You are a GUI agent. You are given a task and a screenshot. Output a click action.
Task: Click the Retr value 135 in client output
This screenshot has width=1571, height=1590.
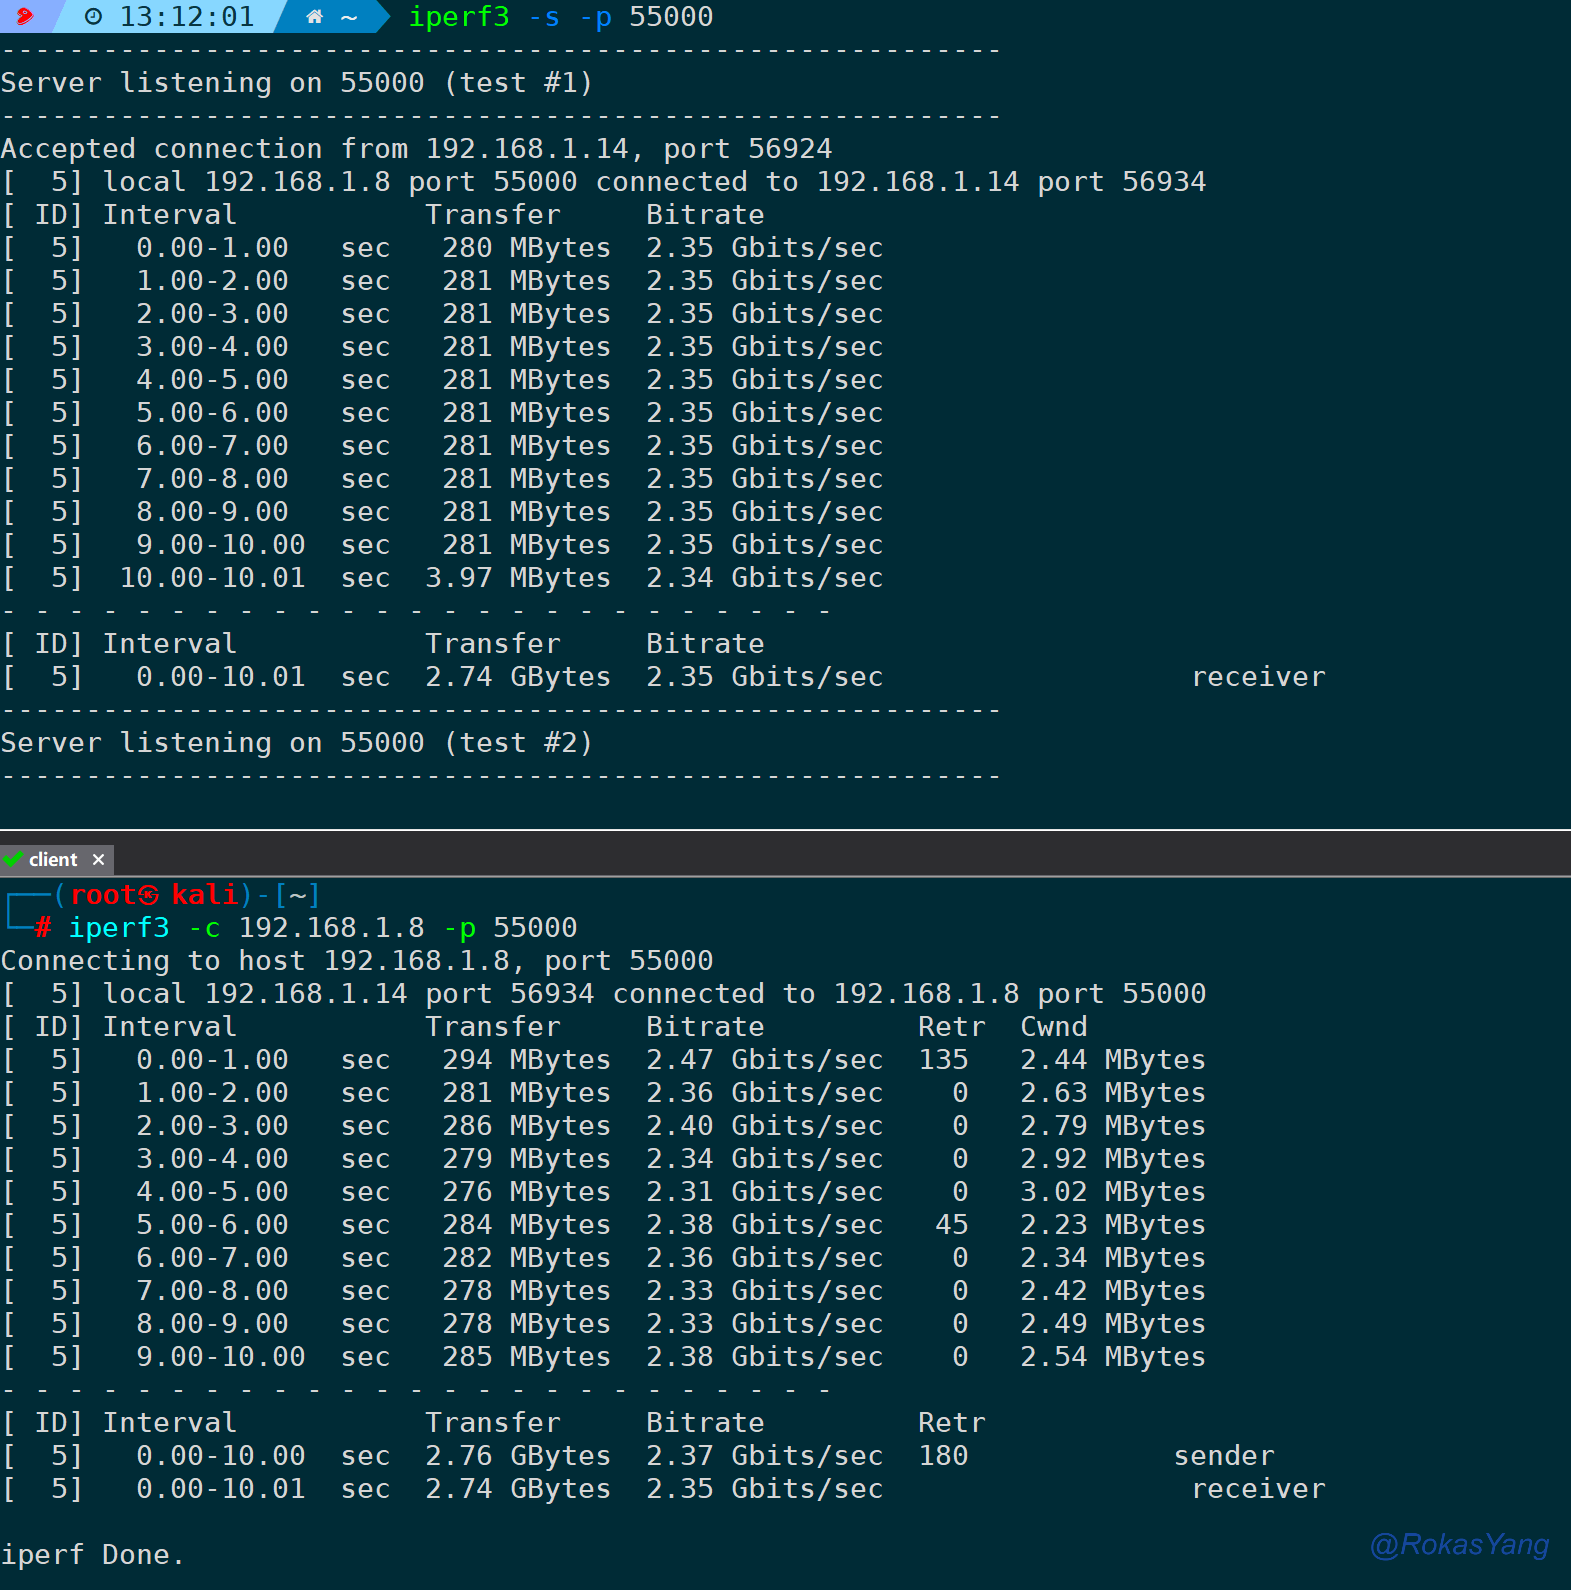[943, 1060]
